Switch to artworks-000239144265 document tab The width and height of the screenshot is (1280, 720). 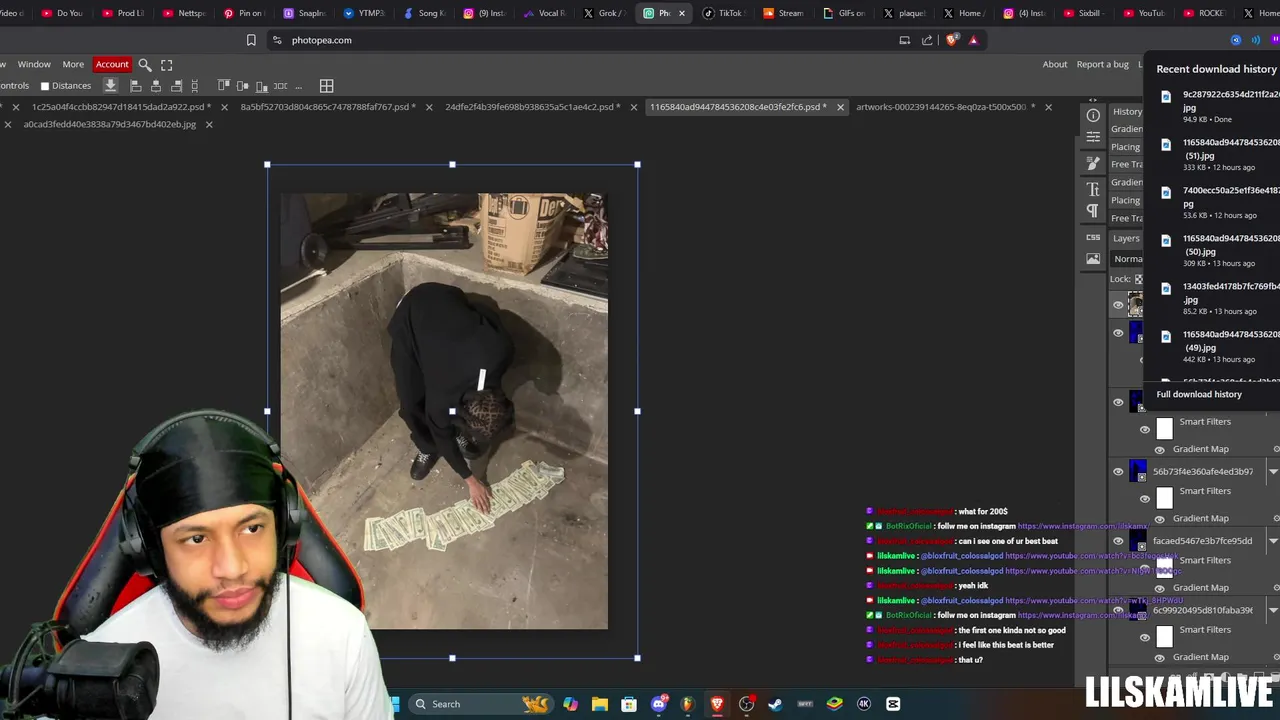coord(944,107)
